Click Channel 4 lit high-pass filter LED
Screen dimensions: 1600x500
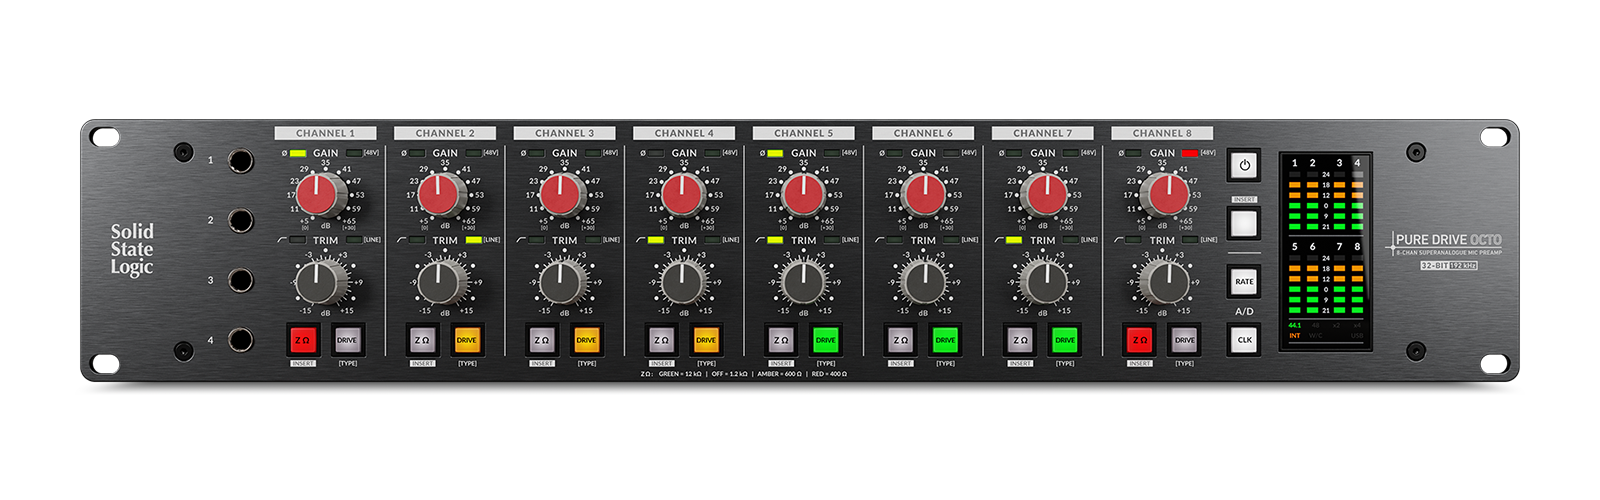point(656,240)
